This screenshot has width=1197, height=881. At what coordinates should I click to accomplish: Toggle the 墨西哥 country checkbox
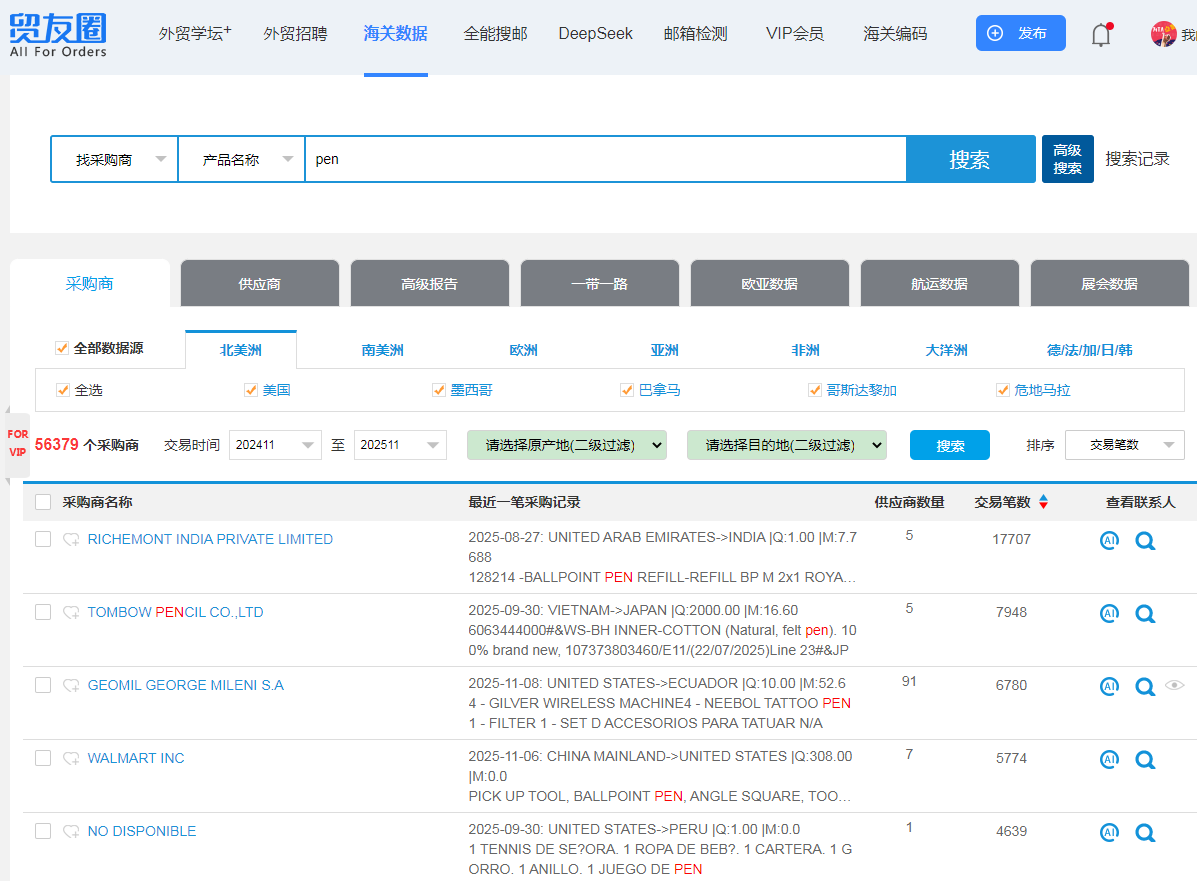click(439, 390)
